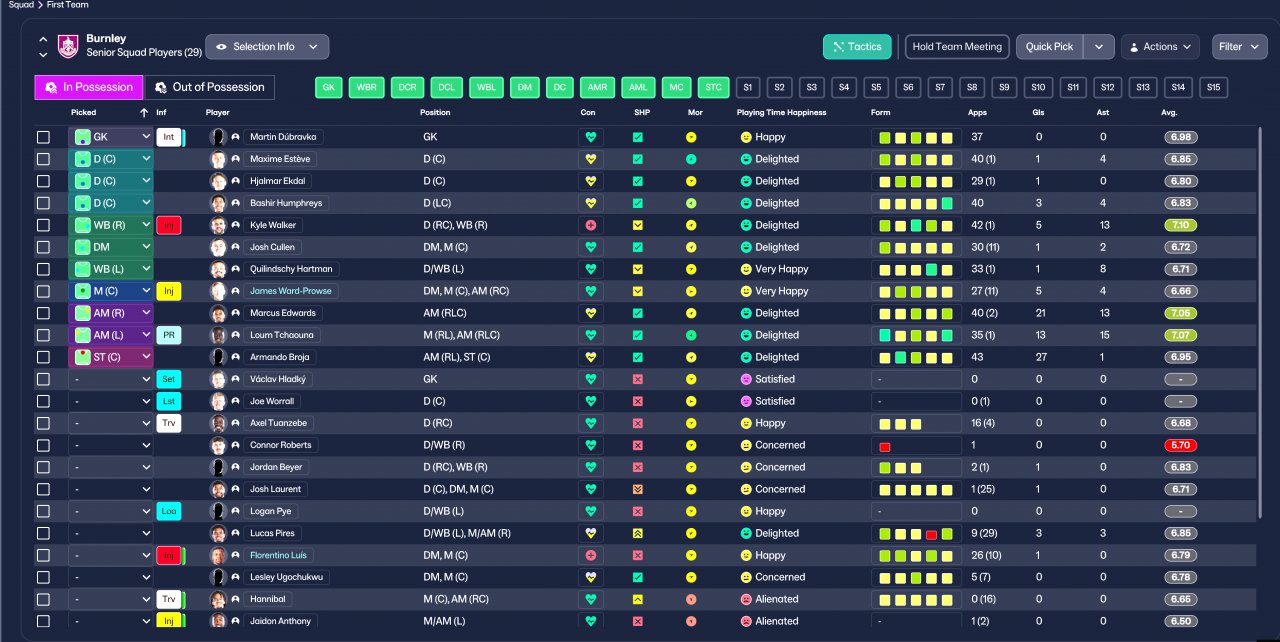Viewport: 1280px width, 642px height.
Task: Open Kyle Walker's WB (R) position dropdown
Action: [111, 225]
